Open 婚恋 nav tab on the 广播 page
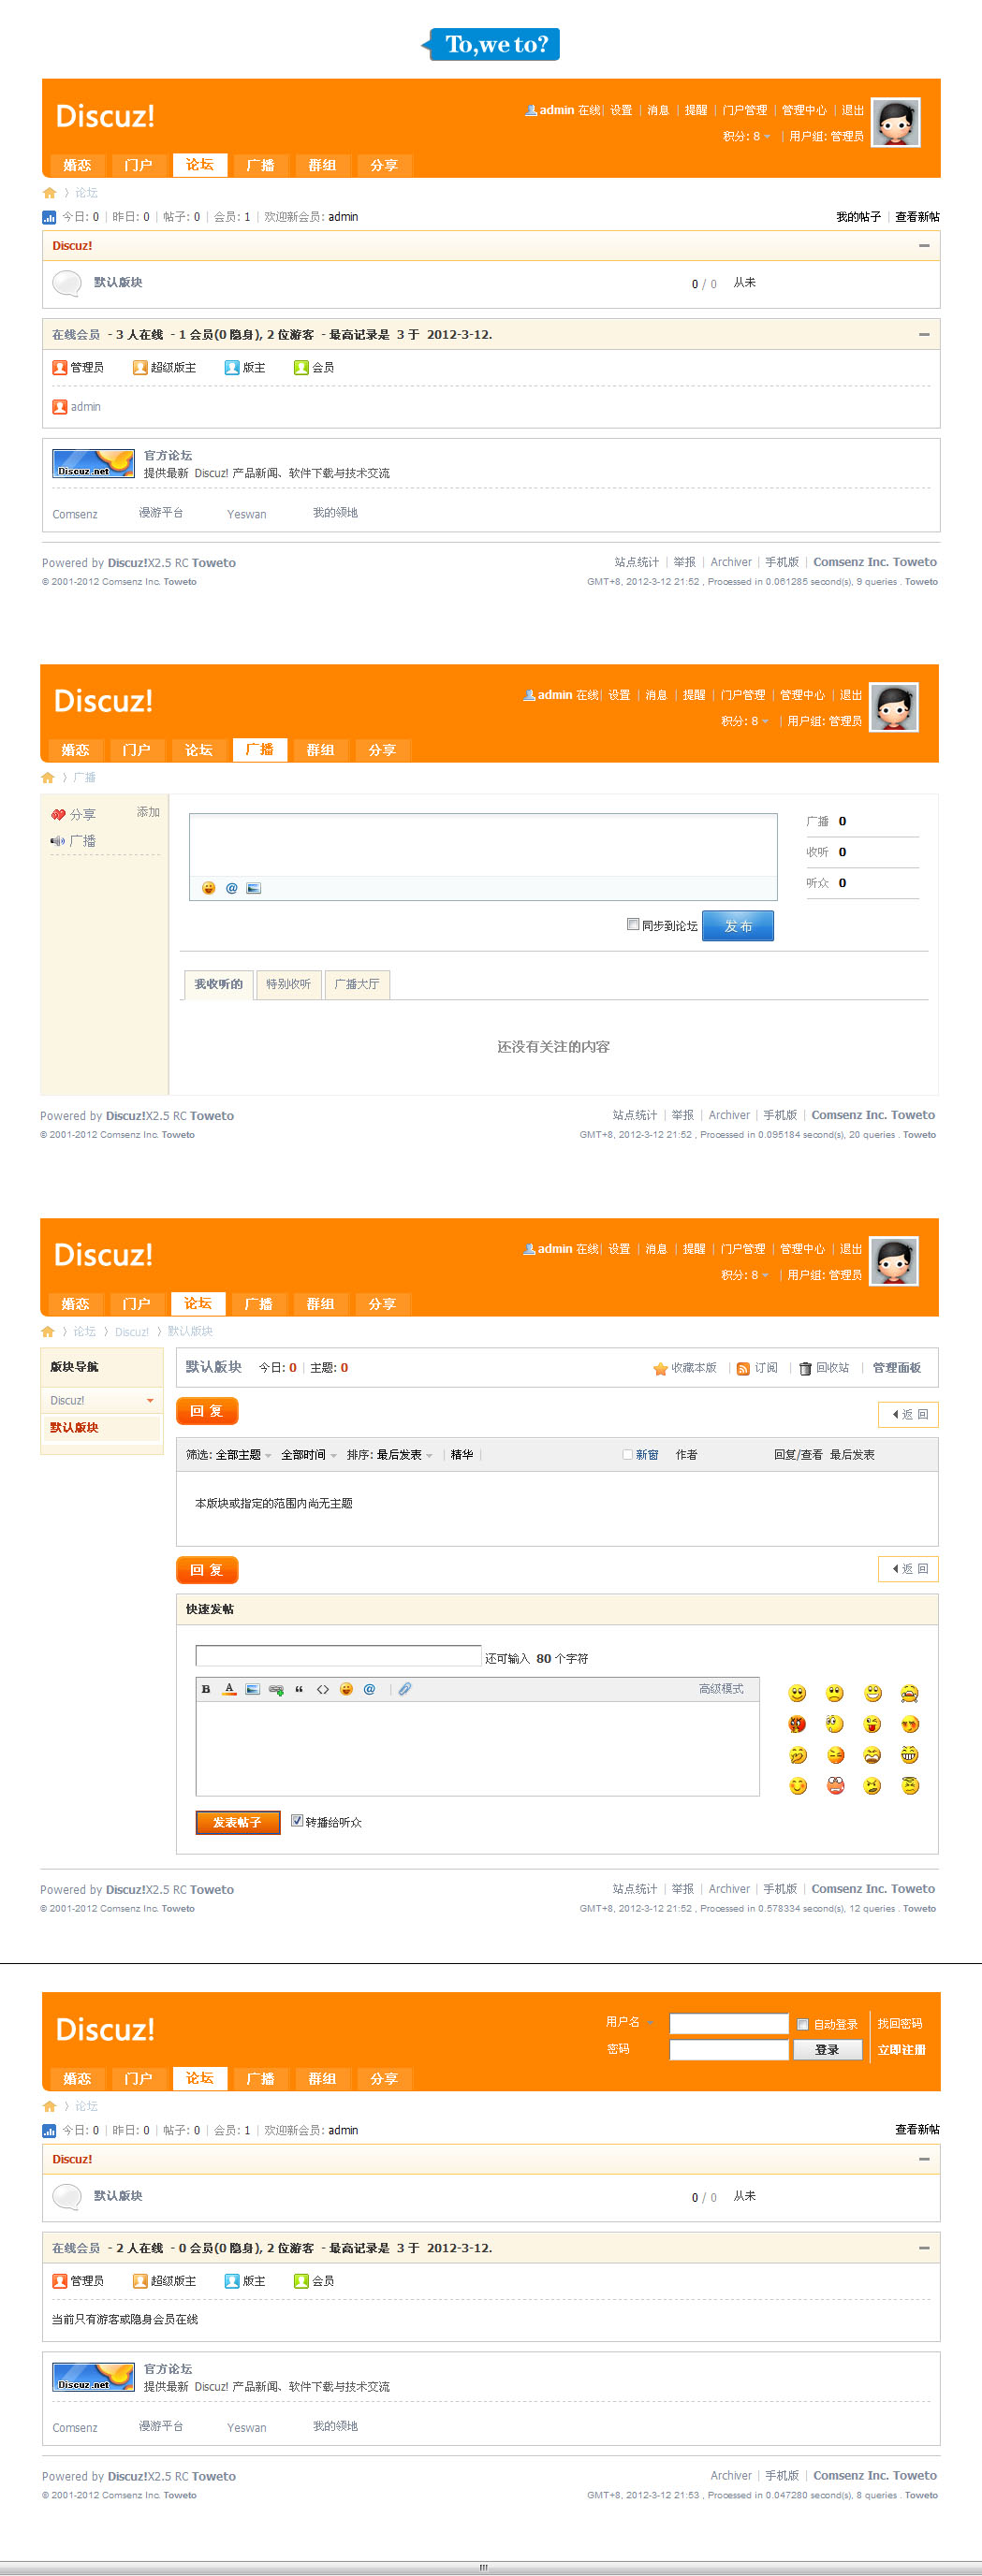 click(x=75, y=750)
